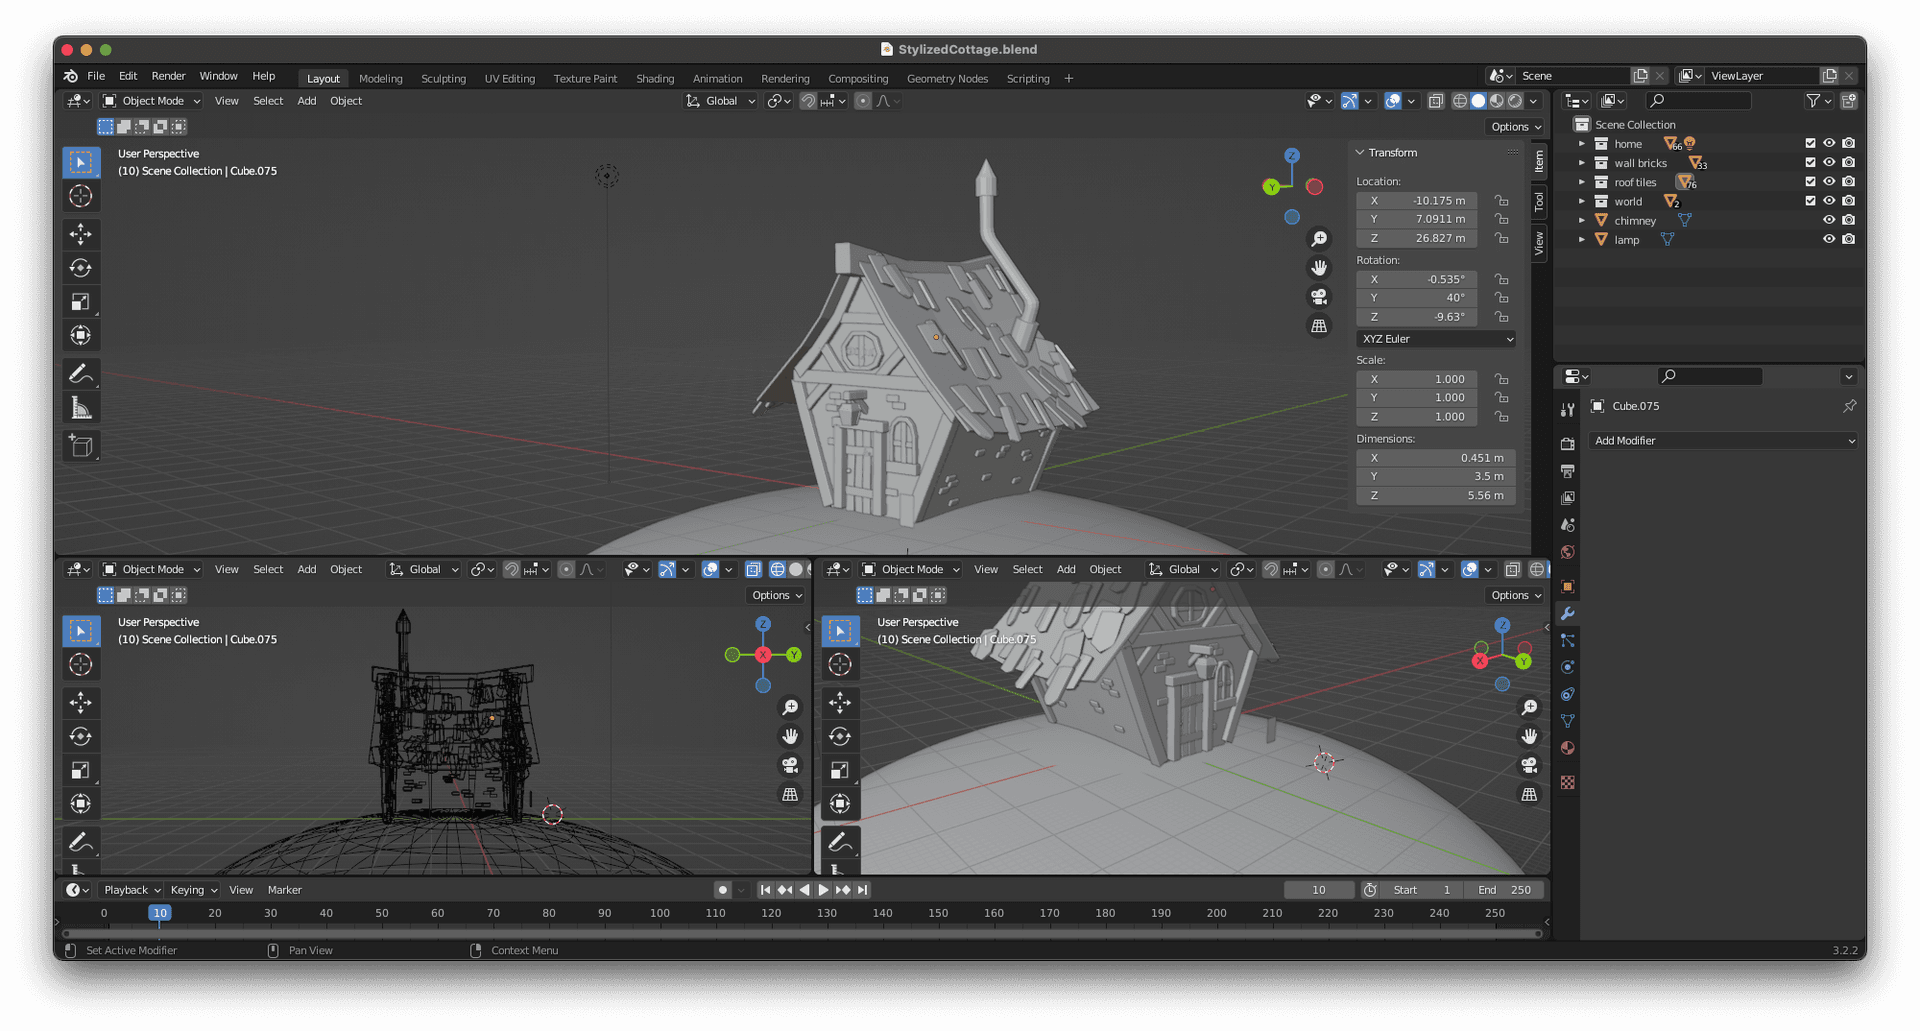Viewport: 1920px width, 1031px height.
Task: Open the File menu
Action: pos(96,76)
